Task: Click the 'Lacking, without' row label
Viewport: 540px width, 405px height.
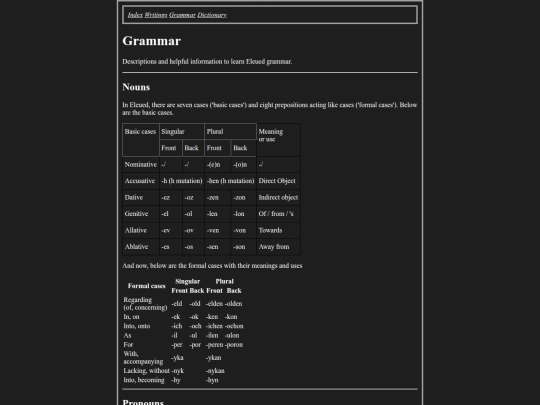Action: point(146,371)
